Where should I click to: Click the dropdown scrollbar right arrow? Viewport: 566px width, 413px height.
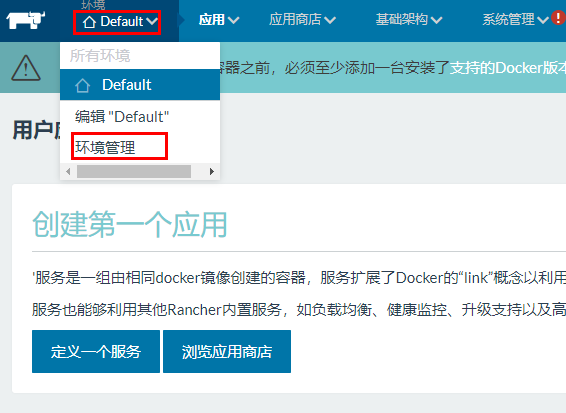click(x=212, y=171)
